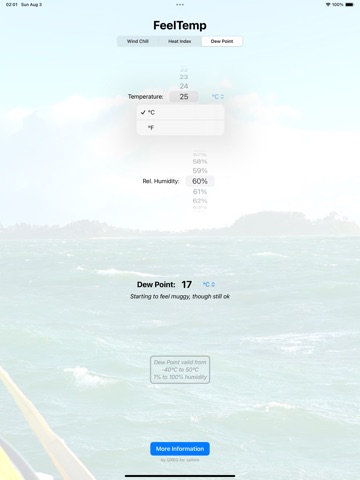The image size is (360, 480).
Task: Open the temperature unit °C dropdown
Action: click(218, 97)
